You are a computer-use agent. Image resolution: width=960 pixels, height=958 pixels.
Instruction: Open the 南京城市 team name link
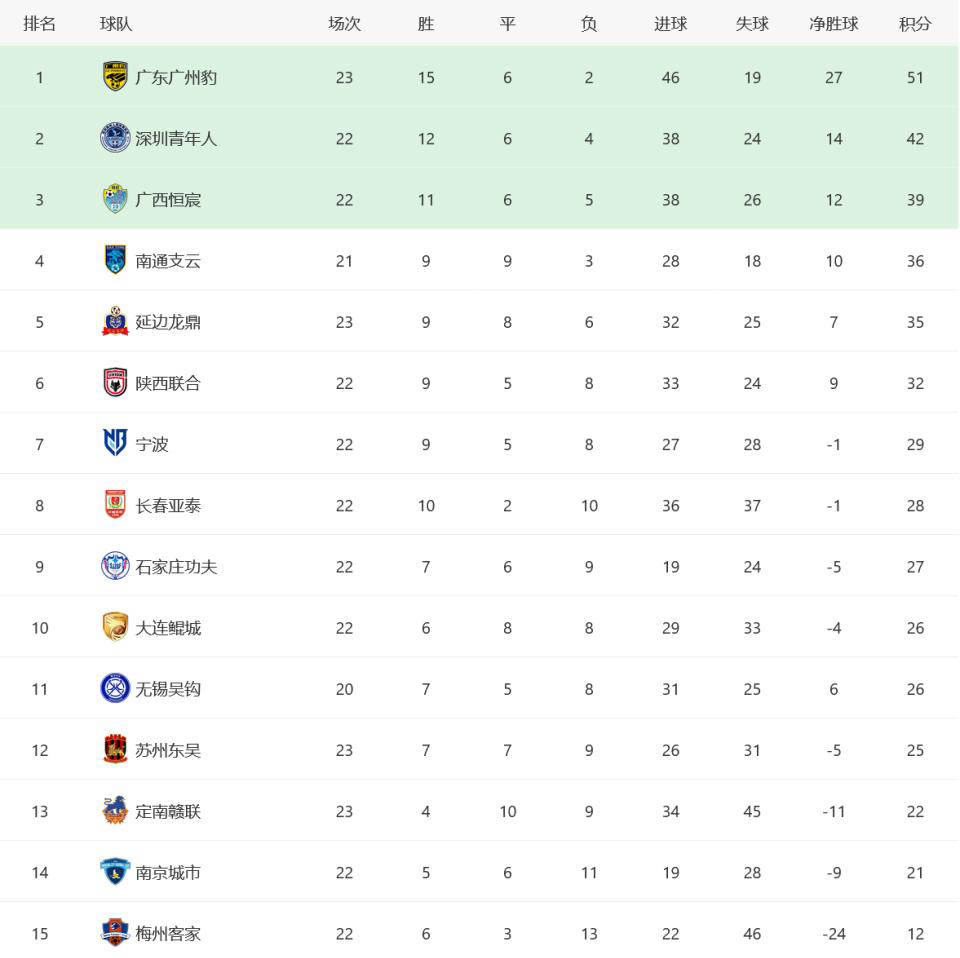coord(168,872)
